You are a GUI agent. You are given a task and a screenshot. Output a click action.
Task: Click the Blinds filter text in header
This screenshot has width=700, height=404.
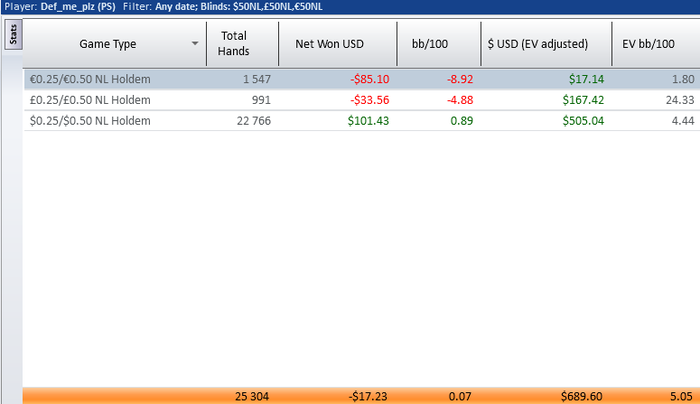pos(262,7)
